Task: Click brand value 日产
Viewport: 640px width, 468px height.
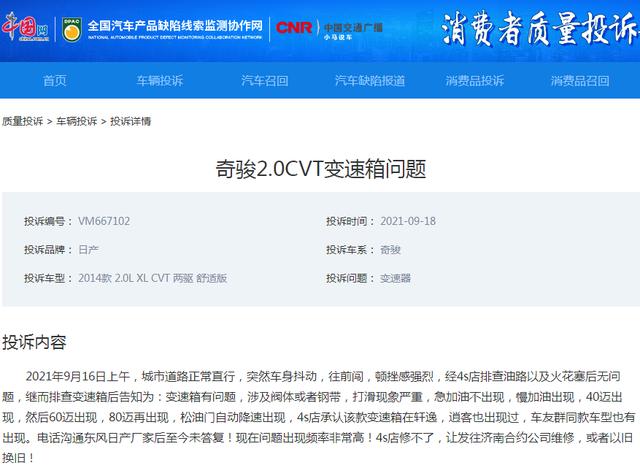Action: click(x=89, y=250)
